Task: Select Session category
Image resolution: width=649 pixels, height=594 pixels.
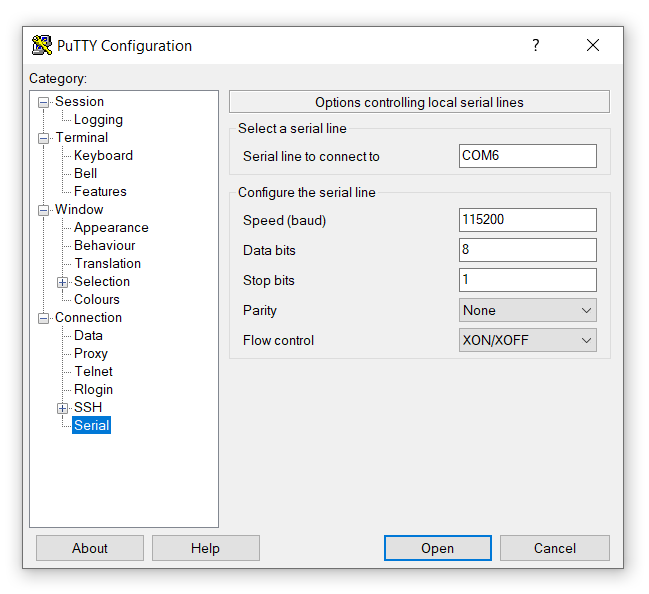Action: (79, 101)
